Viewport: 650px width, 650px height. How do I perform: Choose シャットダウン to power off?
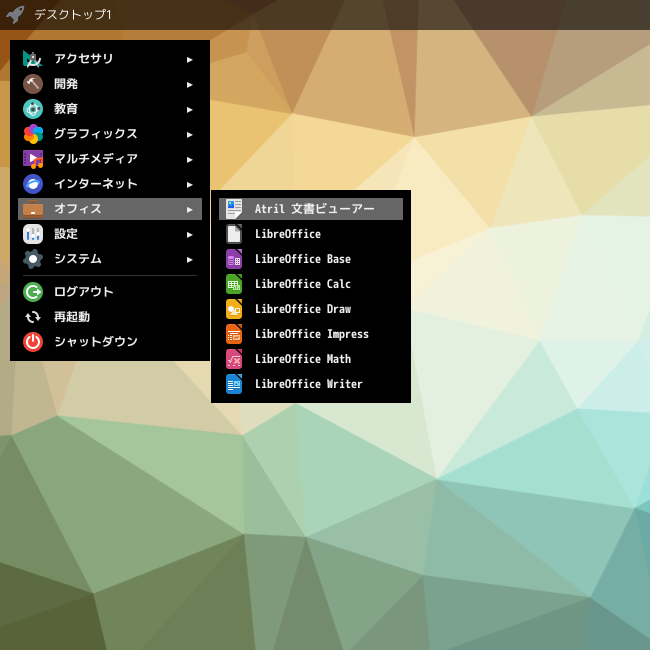[110, 342]
